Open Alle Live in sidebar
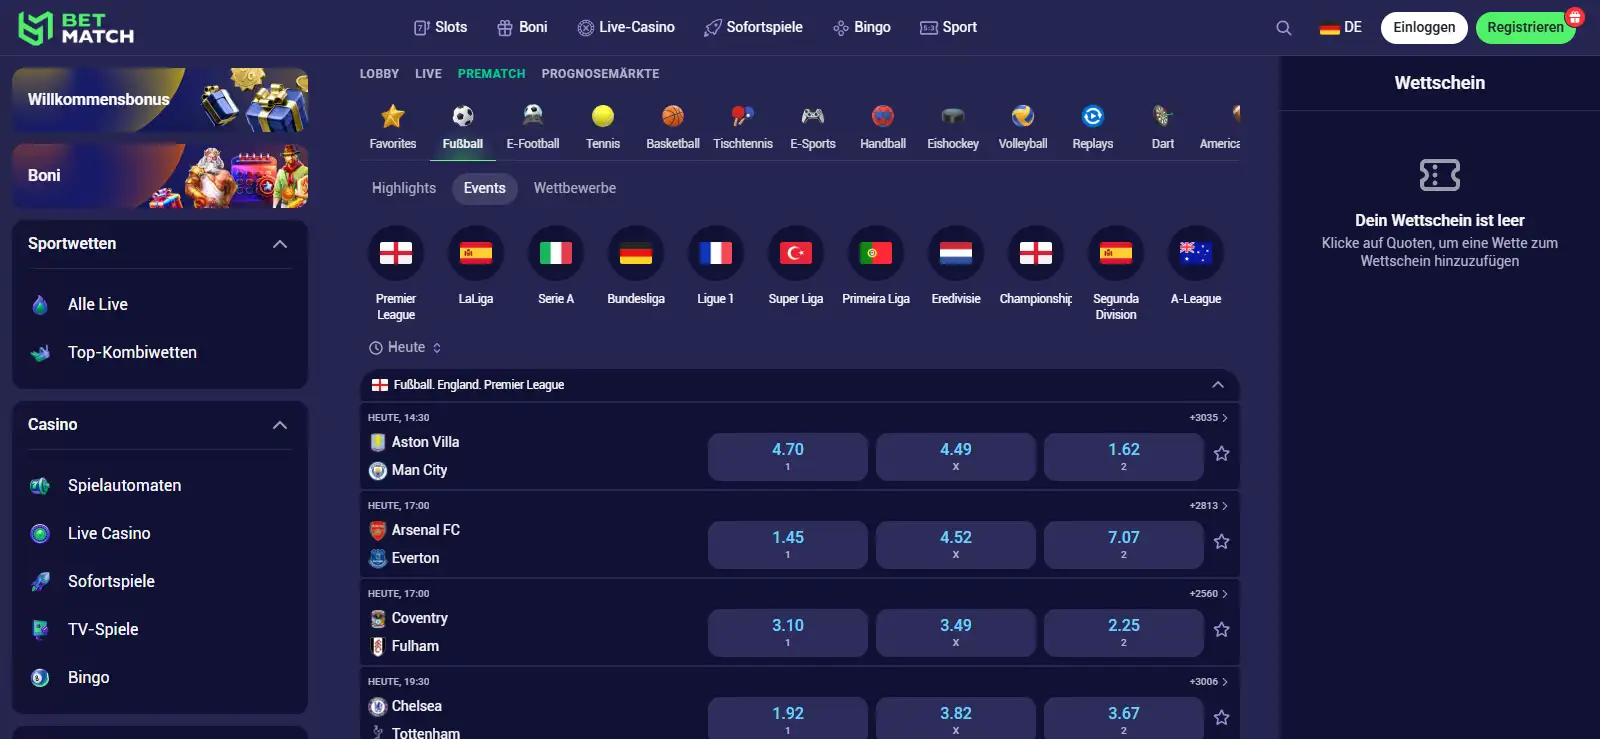 [98, 305]
